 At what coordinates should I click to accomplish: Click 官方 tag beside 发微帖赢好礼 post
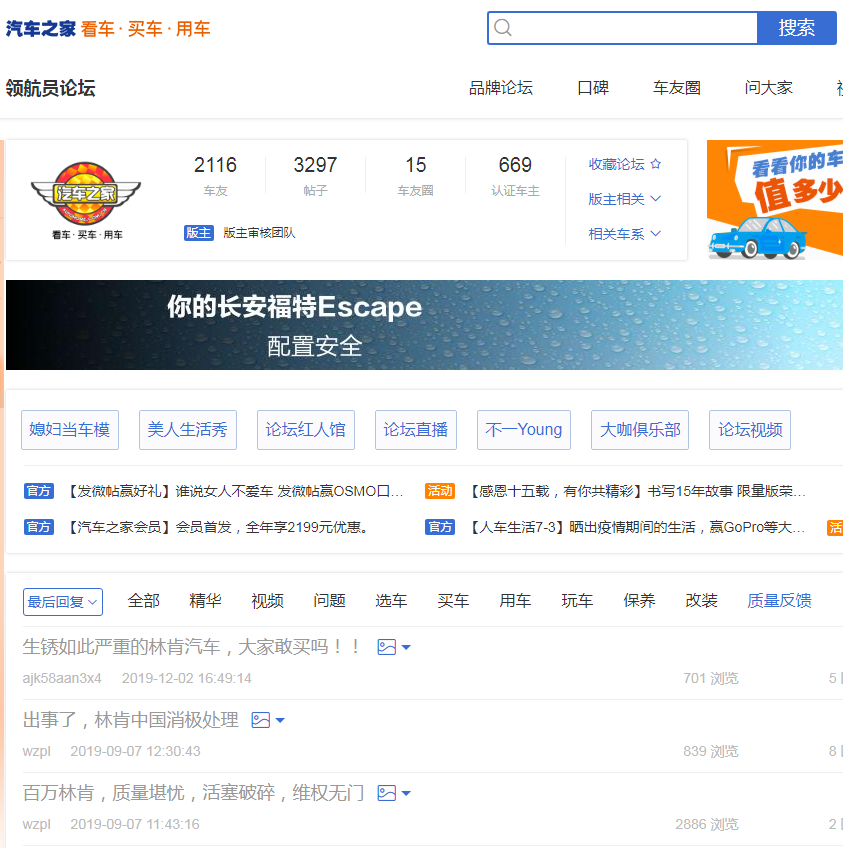point(39,491)
